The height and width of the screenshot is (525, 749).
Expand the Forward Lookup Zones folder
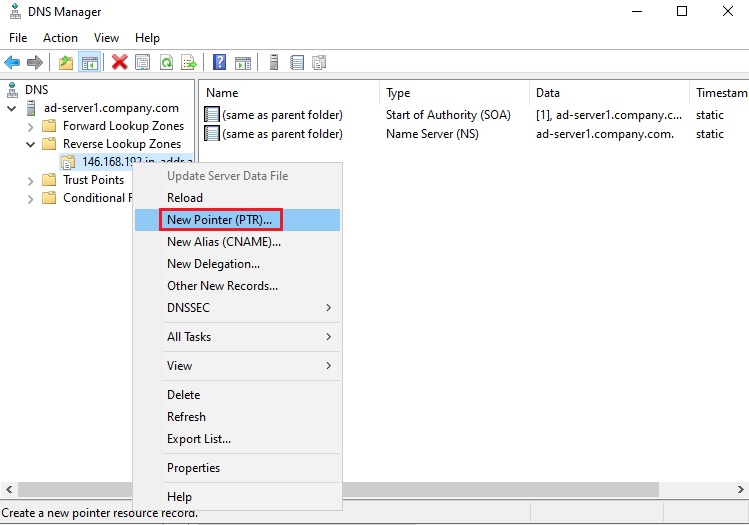[x=29, y=126]
